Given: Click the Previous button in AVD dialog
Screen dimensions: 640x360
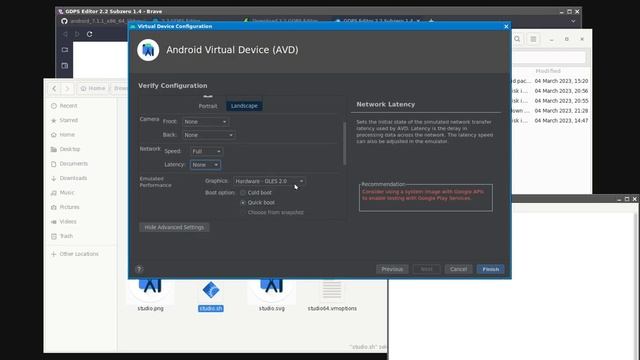Looking at the screenshot, I should 392,269.
